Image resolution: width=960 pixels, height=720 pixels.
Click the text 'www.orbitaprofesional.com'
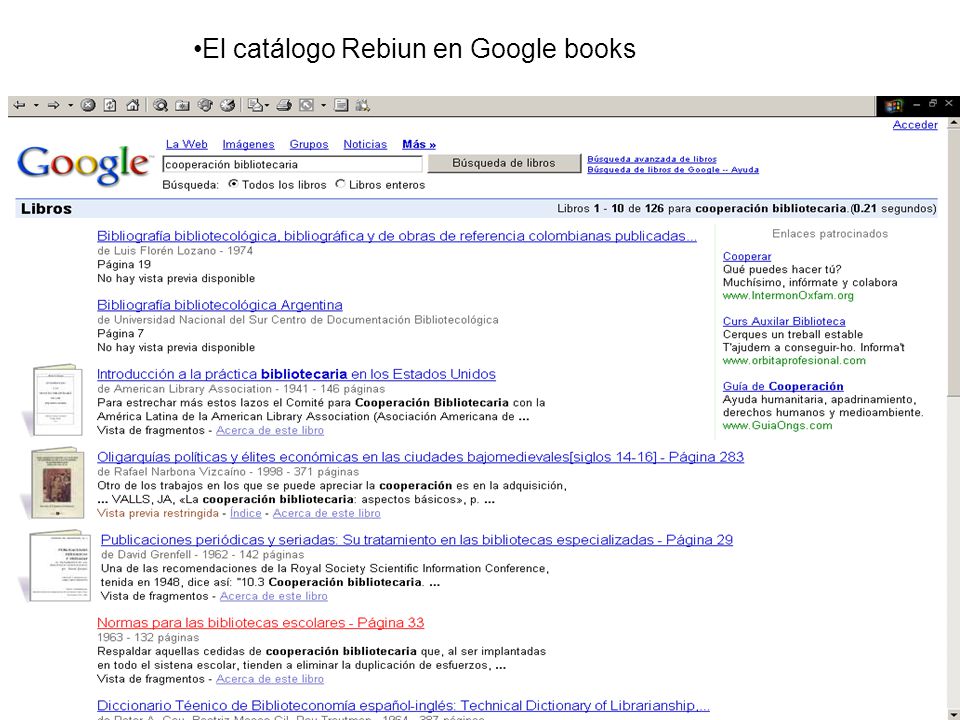794,361
